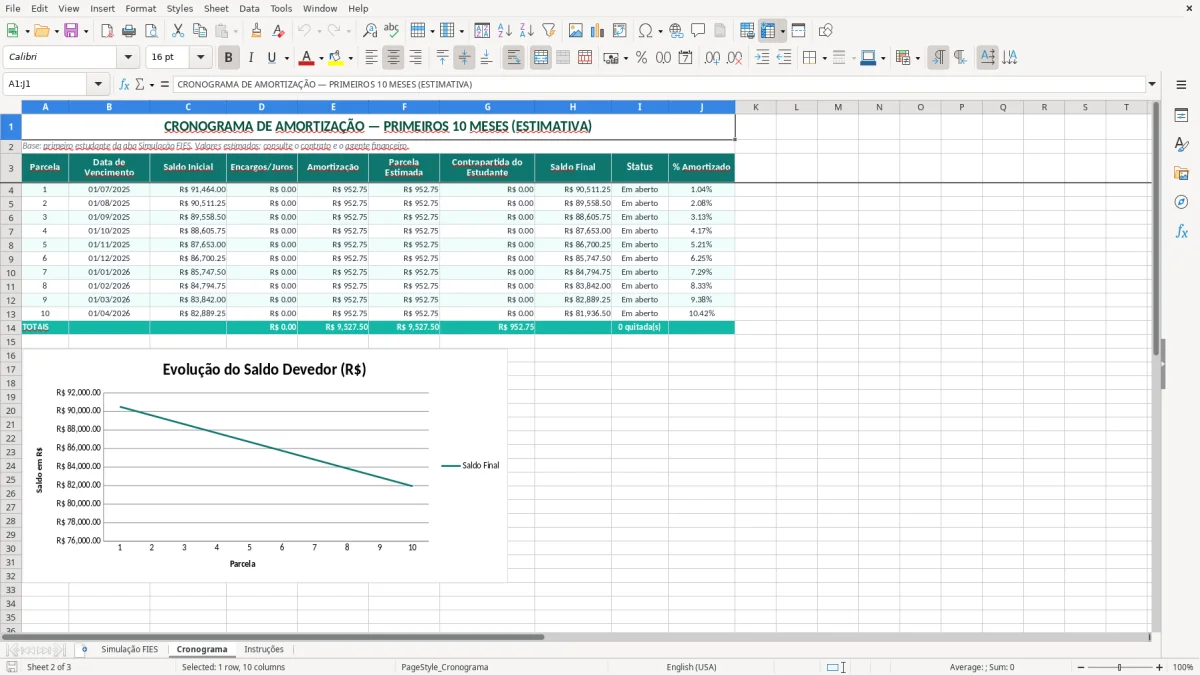Increase indent
1200x675 pixels.
[x=762, y=58]
